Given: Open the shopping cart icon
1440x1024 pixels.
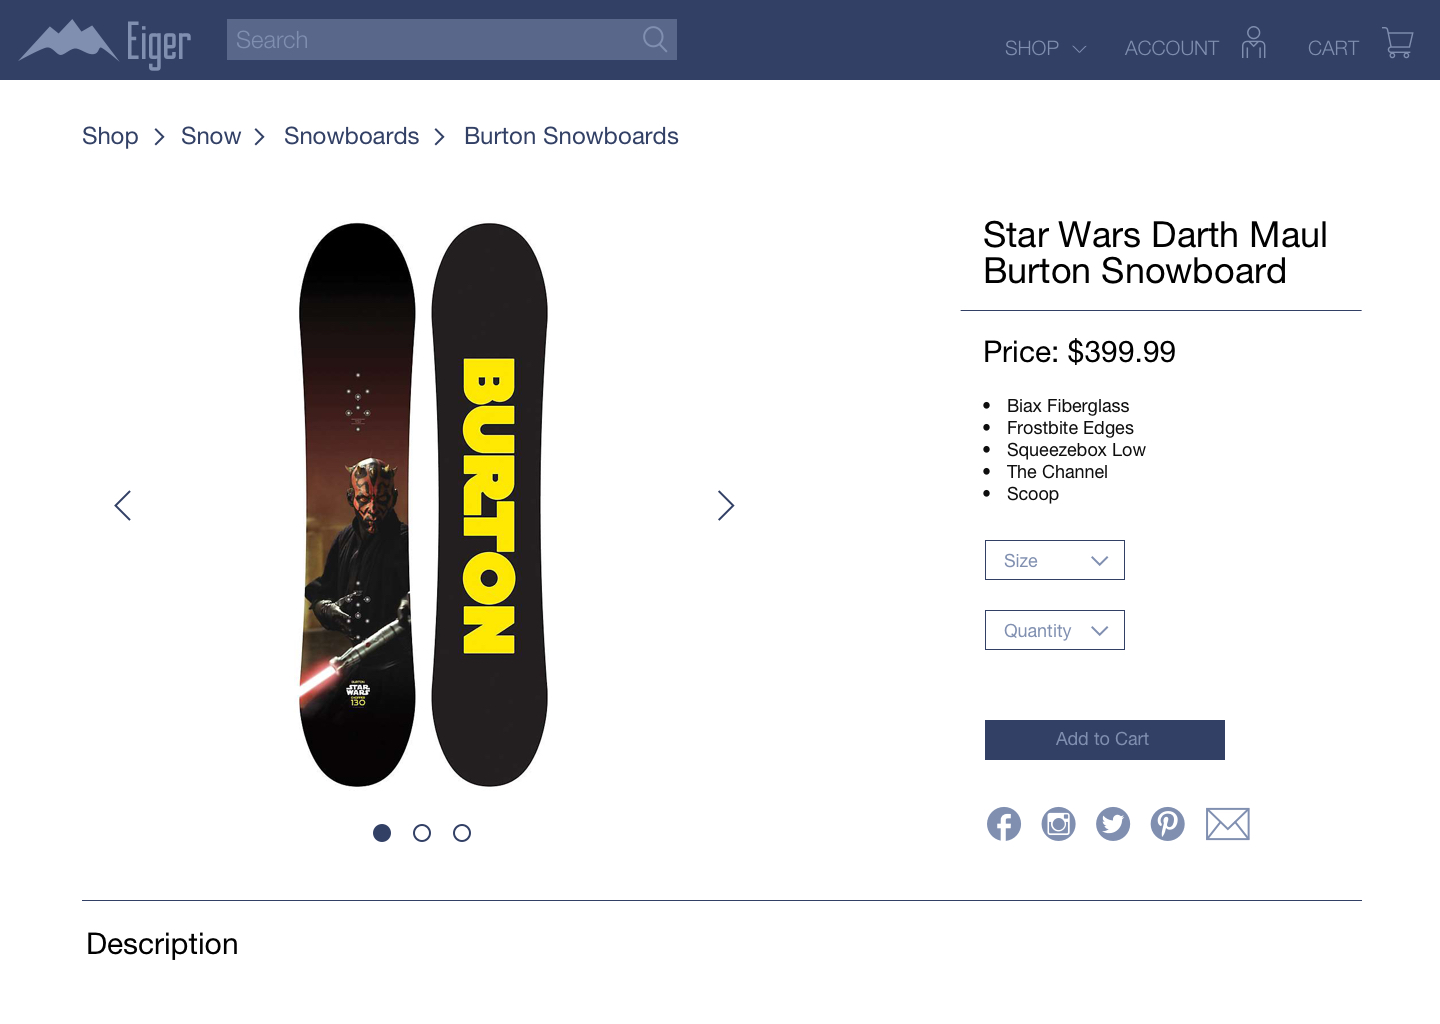Looking at the screenshot, I should click(x=1397, y=43).
